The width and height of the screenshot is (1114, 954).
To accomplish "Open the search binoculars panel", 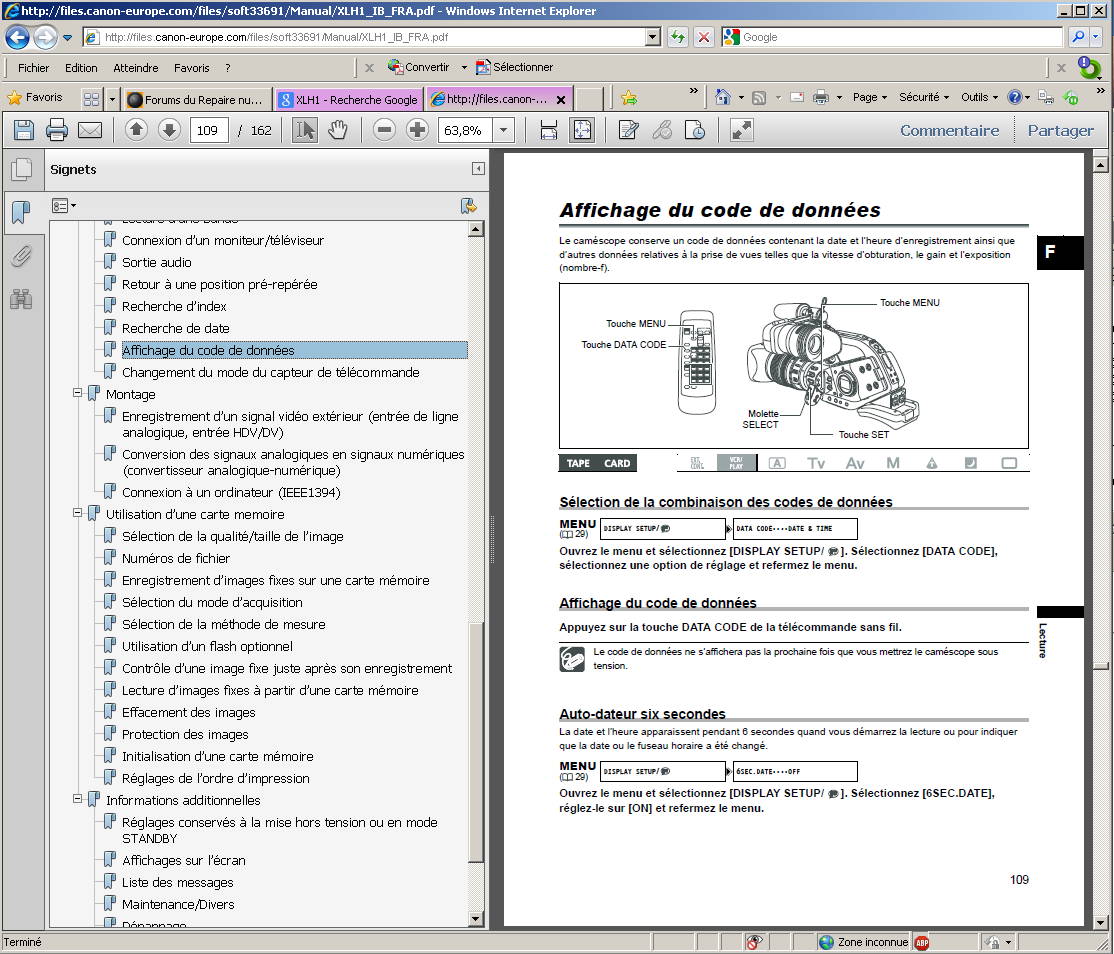I will click(x=21, y=298).
